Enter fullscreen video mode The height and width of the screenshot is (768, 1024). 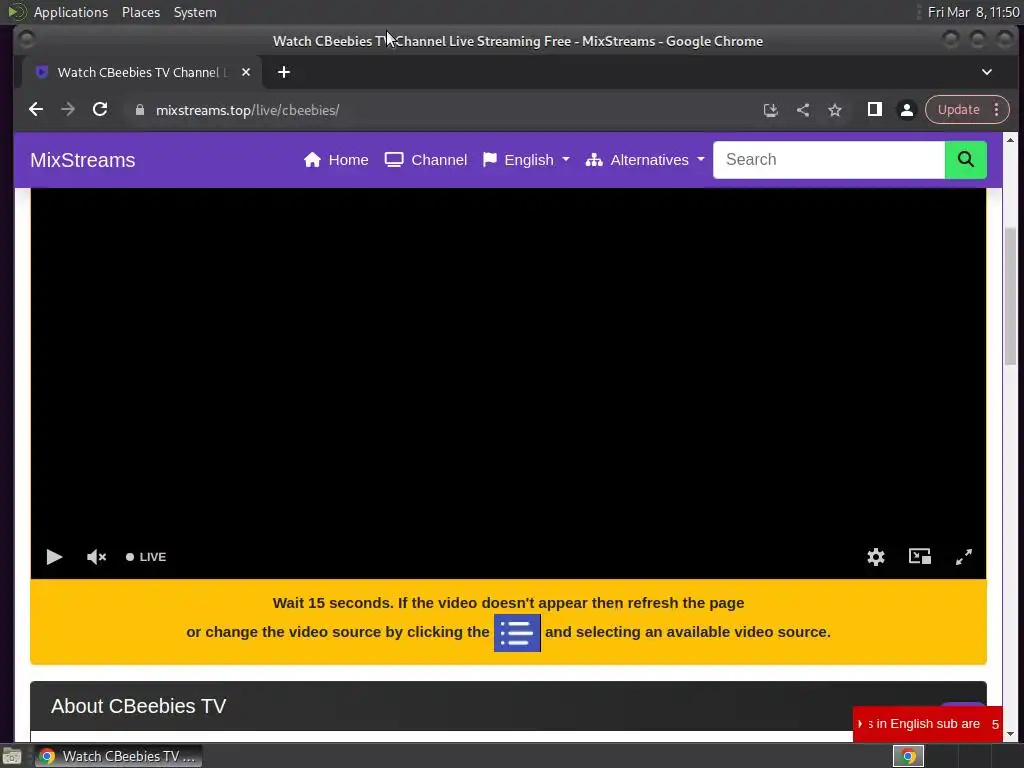pyautogui.click(x=963, y=556)
